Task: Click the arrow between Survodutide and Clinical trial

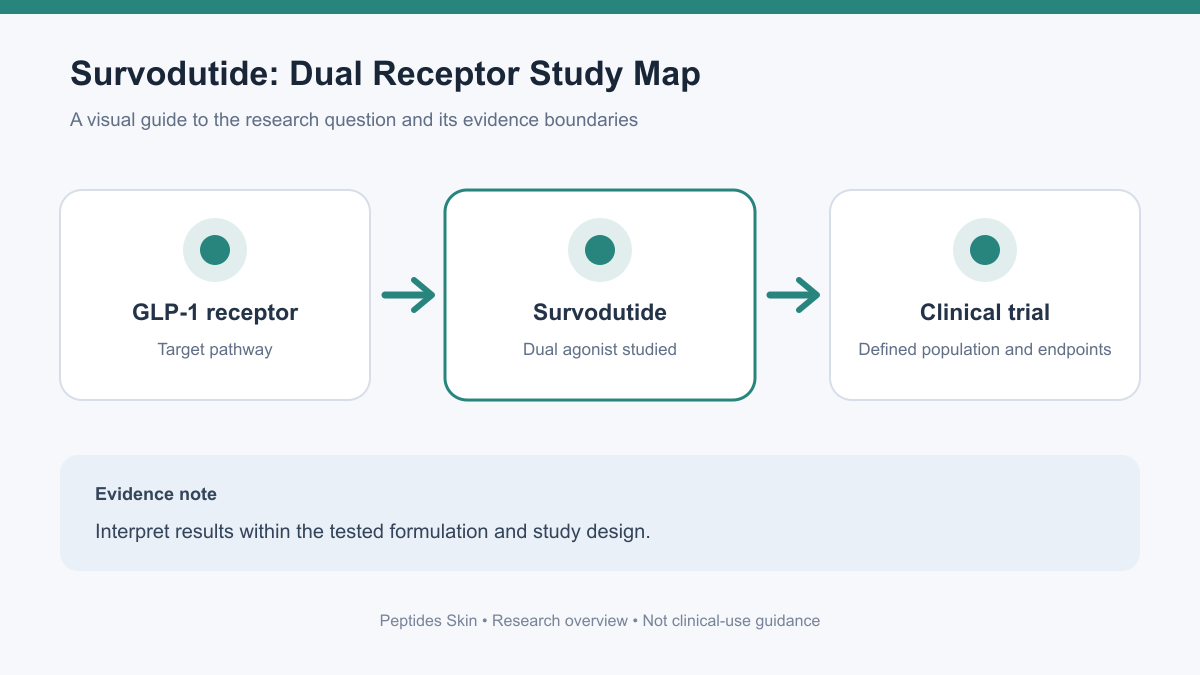Action: pyautogui.click(x=793, y=295)
